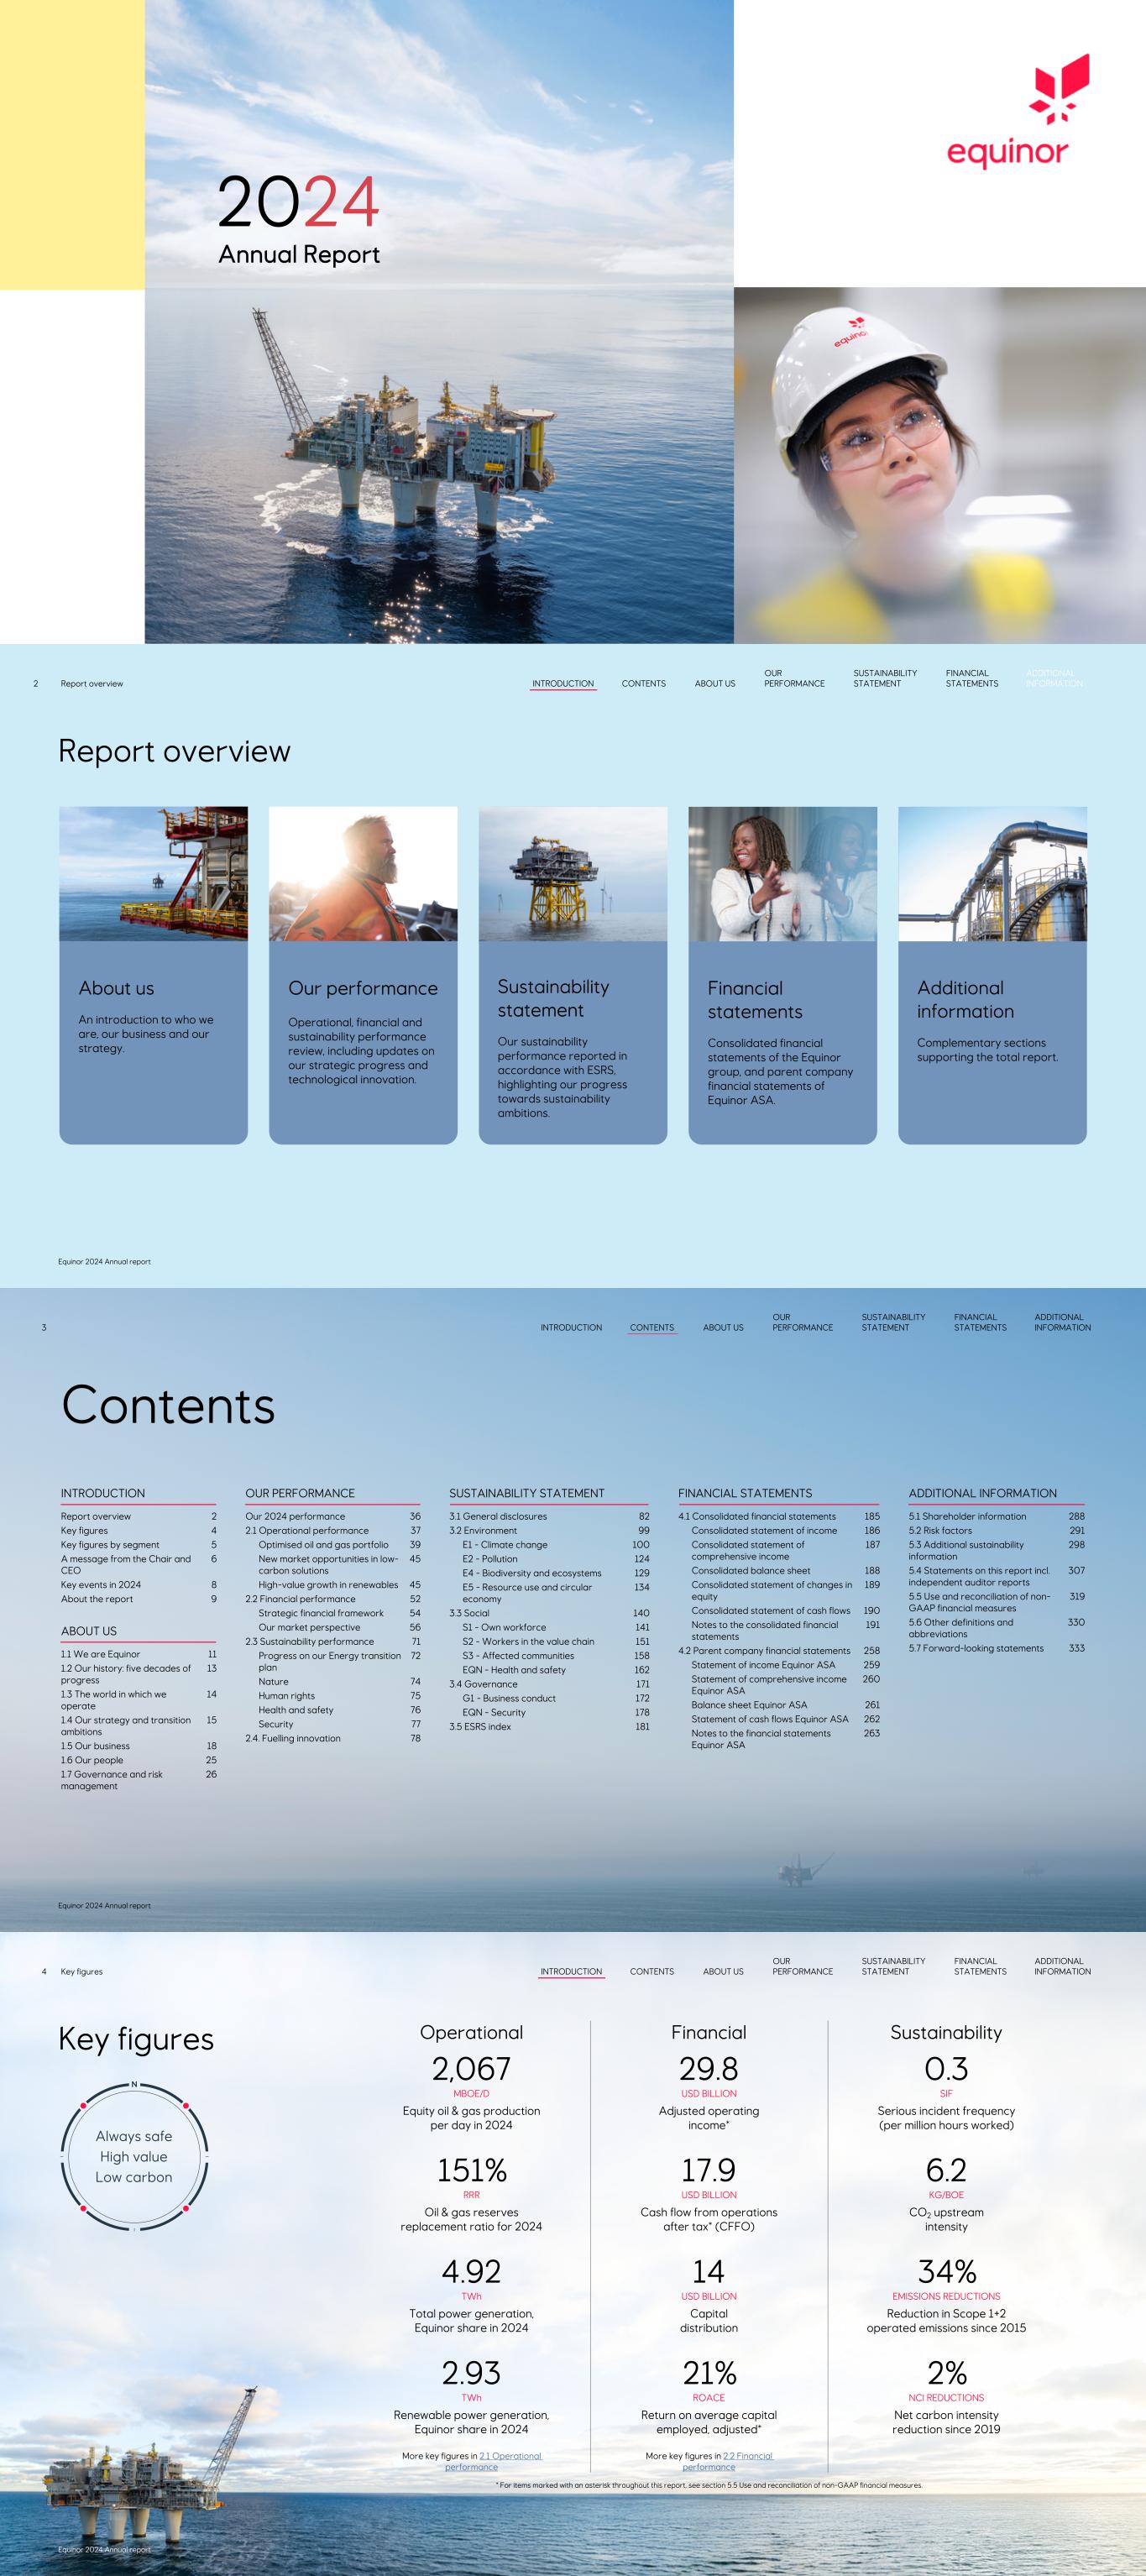This screenshot has height=2576, width=1146.
Task: Click the underlined CONTENTS tab on page 3
Action: [x=652, y=1327]
